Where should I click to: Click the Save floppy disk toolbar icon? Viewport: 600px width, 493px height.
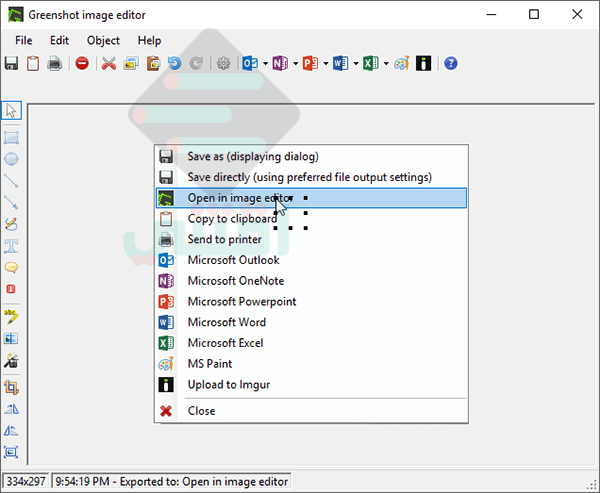point(11,64)
